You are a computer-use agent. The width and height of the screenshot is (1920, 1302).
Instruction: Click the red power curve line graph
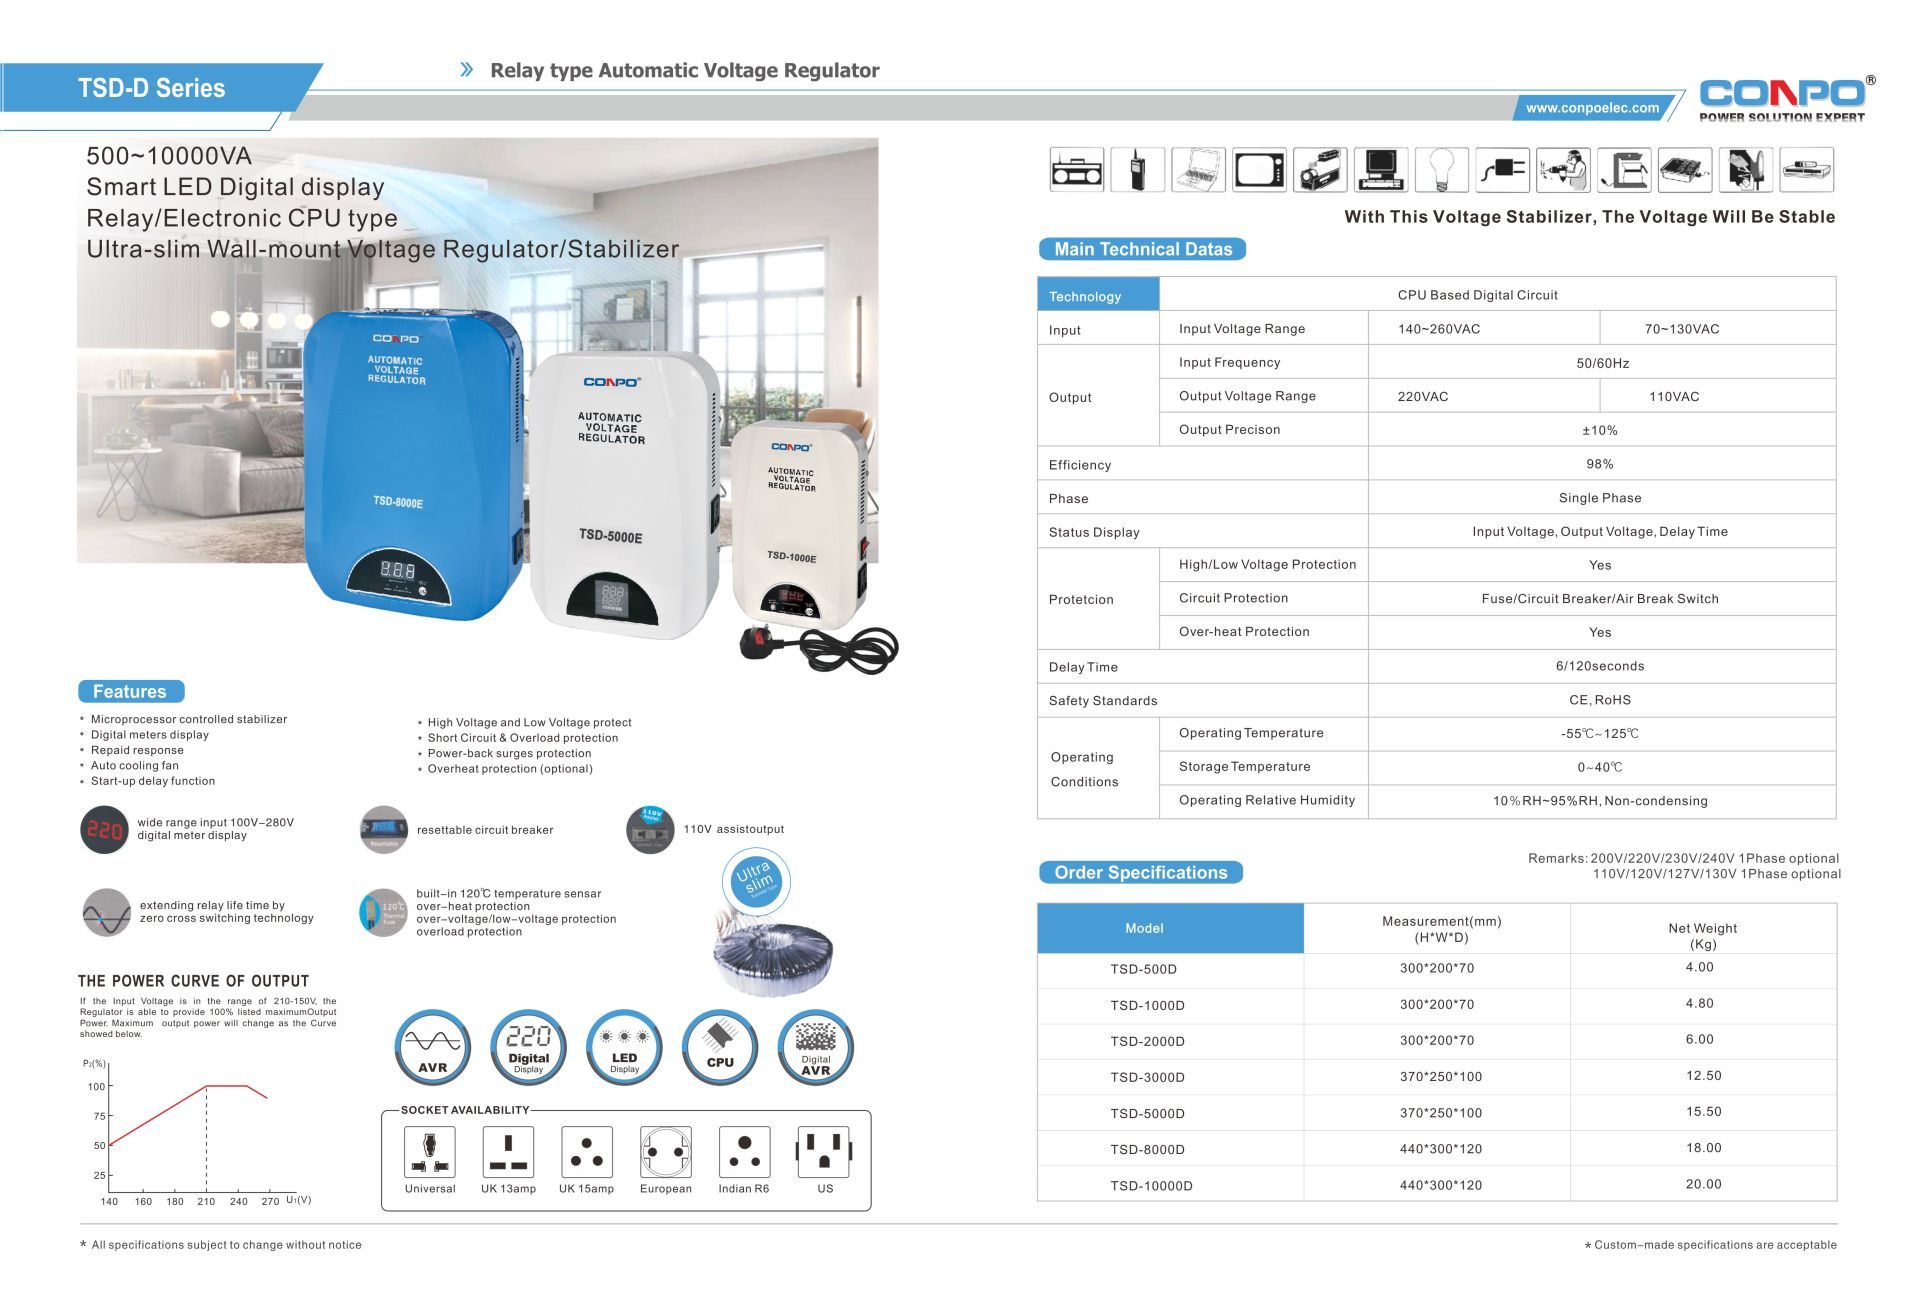[188, 1114]
